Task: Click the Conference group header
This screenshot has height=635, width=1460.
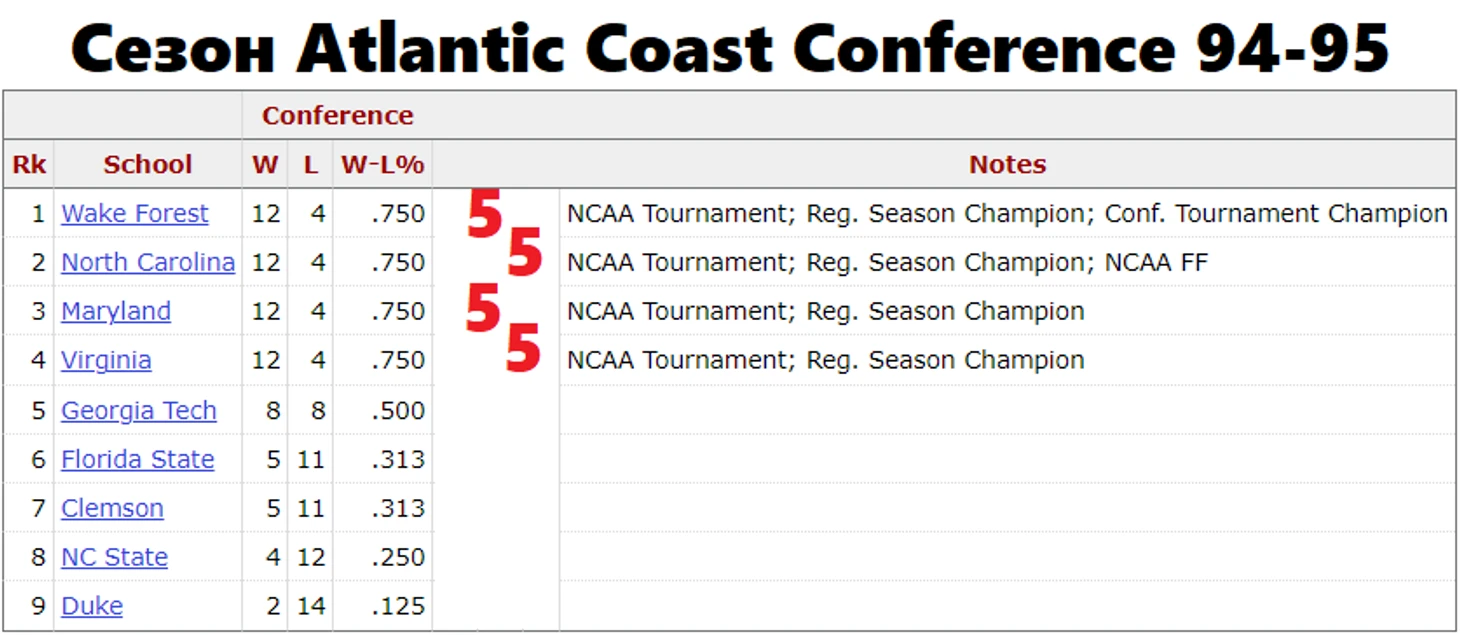Action: coord(338,116)
